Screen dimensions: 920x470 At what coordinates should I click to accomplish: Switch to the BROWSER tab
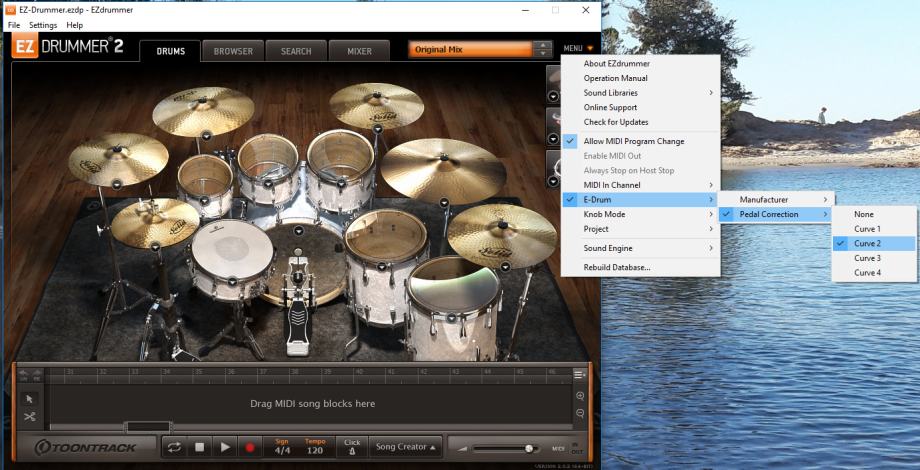click(233, 51)
